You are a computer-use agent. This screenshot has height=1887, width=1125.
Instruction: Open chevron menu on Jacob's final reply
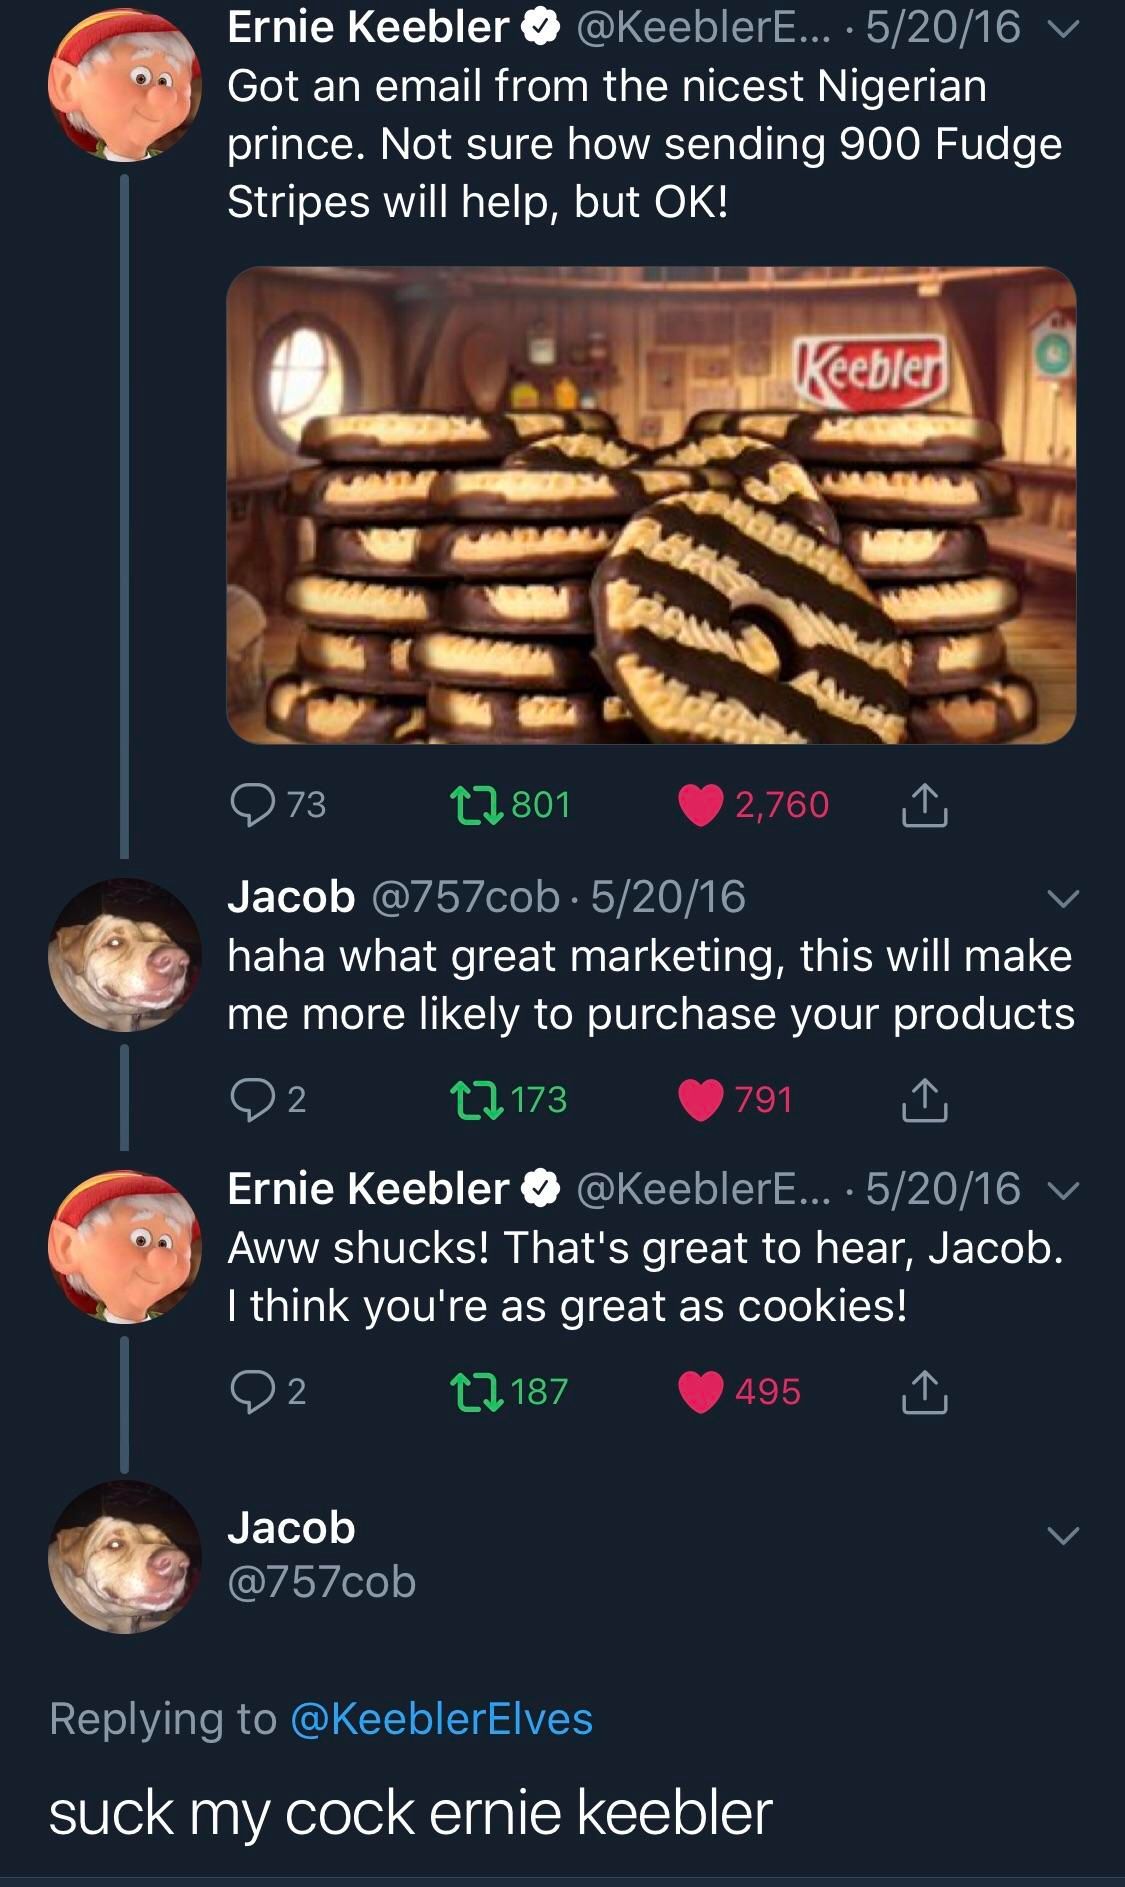click(1063, 1535)
